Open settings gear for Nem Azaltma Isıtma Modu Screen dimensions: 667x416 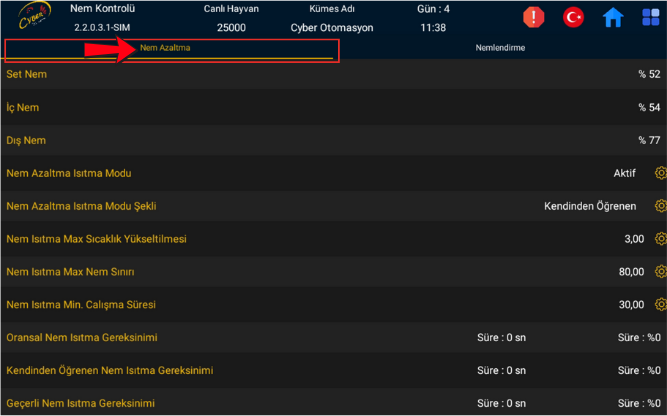[660, 173]
